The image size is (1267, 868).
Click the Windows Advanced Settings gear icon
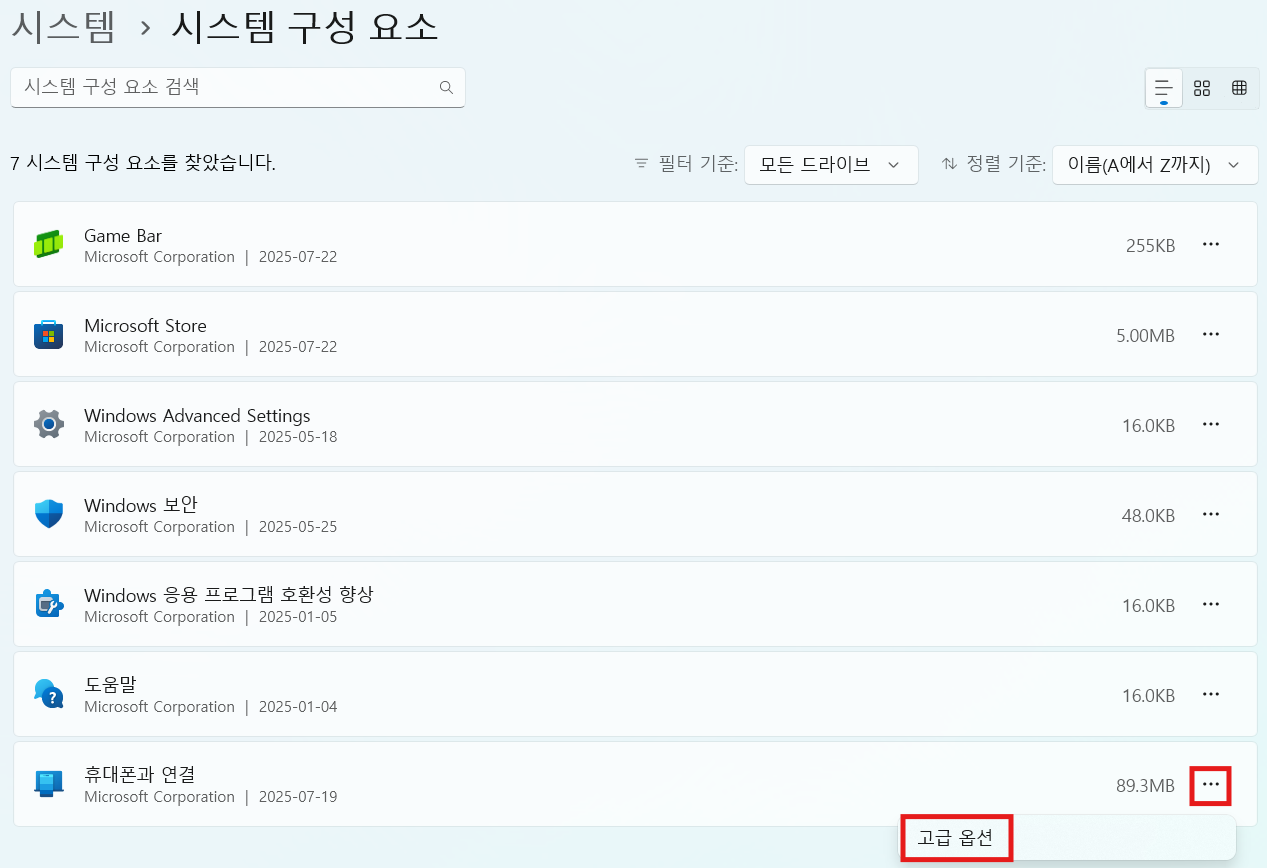pos(49,424)
